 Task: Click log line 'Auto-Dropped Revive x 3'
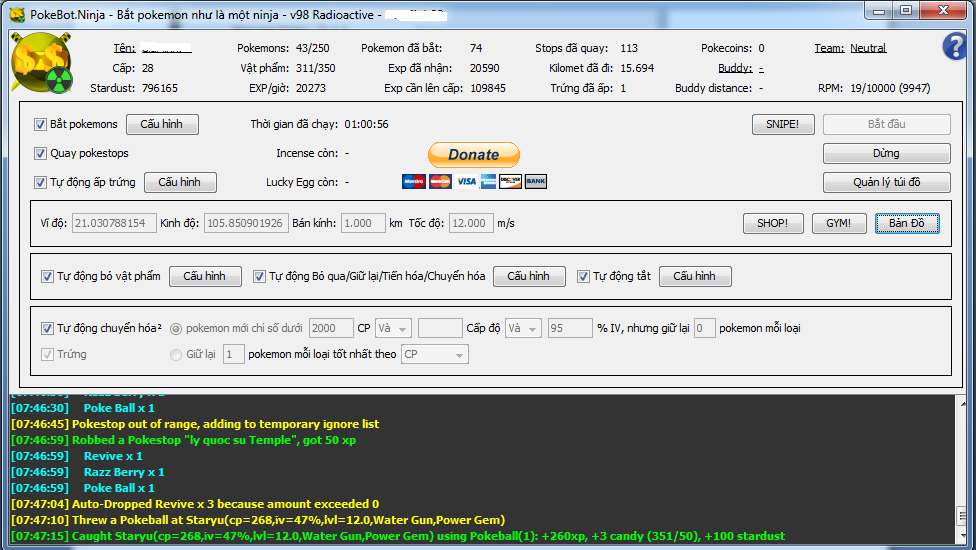195,504
